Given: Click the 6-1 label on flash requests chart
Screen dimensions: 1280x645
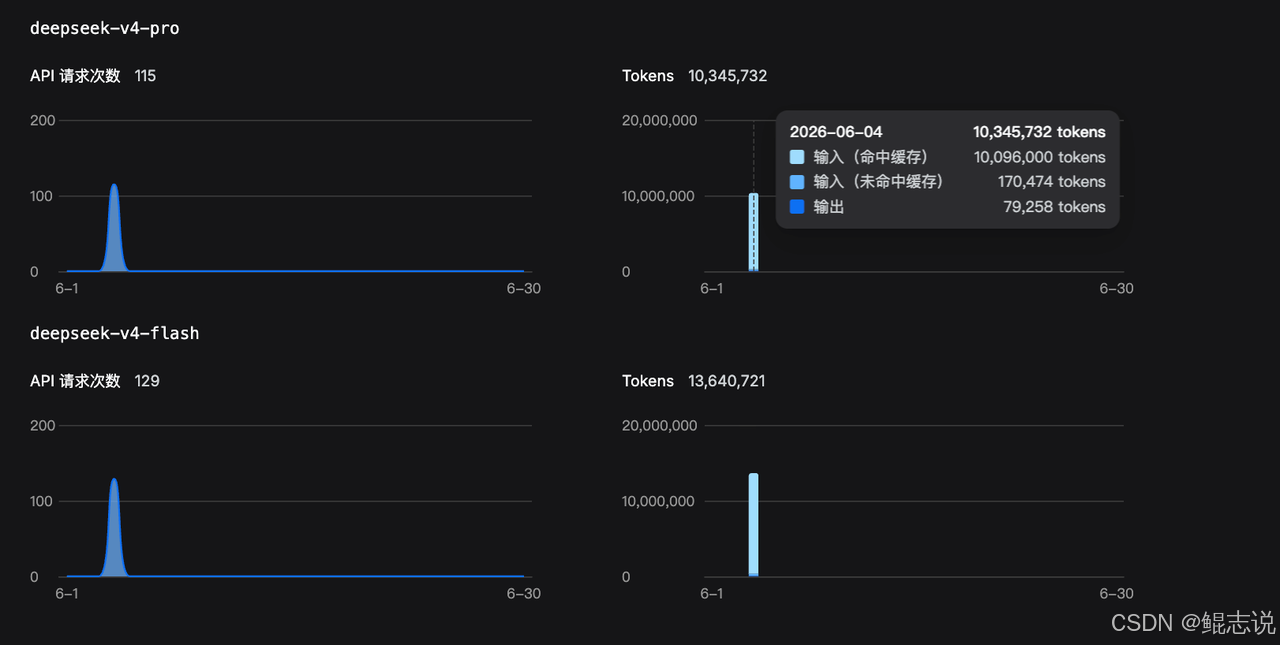Looking at the screenshot, I should coord(67,594).
